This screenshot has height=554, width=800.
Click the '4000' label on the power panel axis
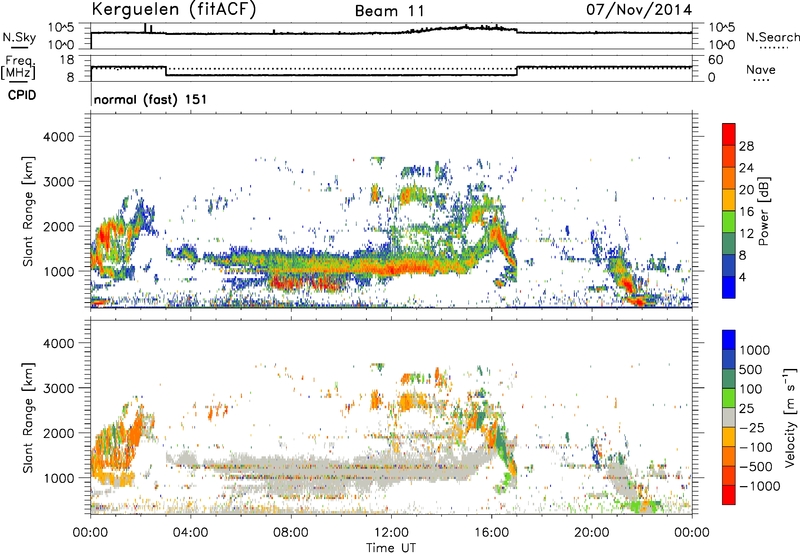[x=58, y=137]
